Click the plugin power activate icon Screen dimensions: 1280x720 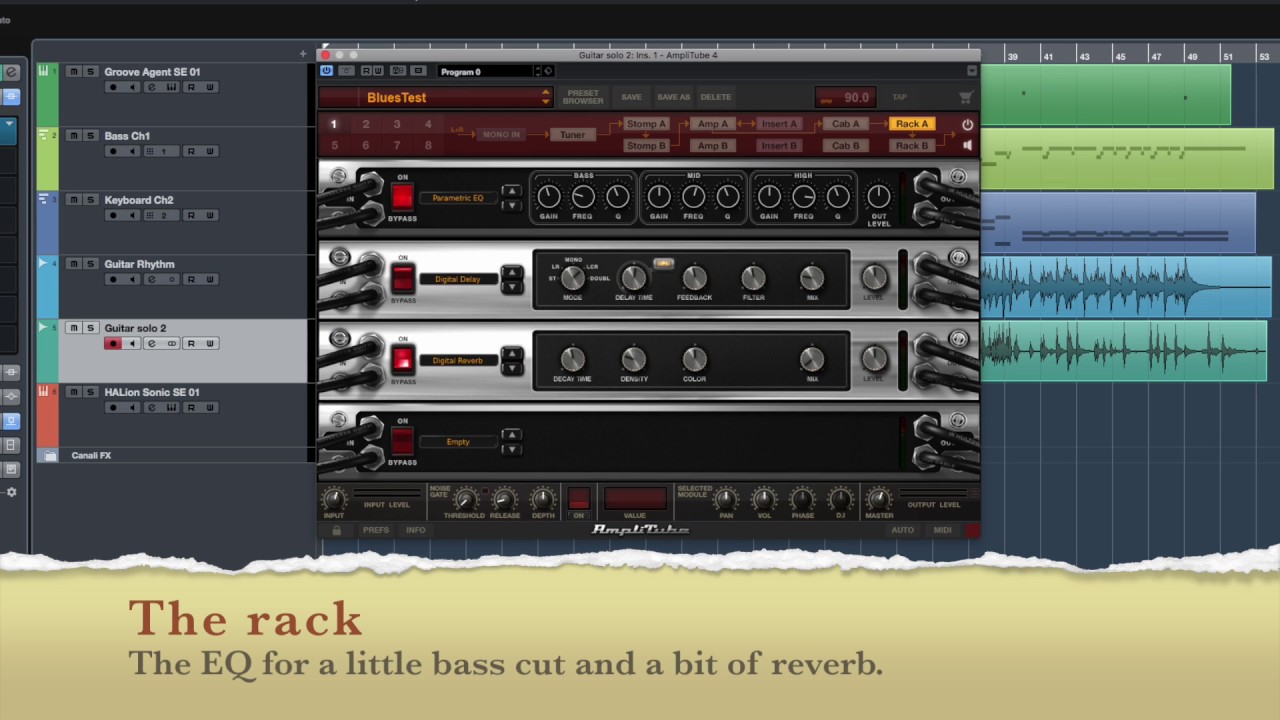(326, 71)
